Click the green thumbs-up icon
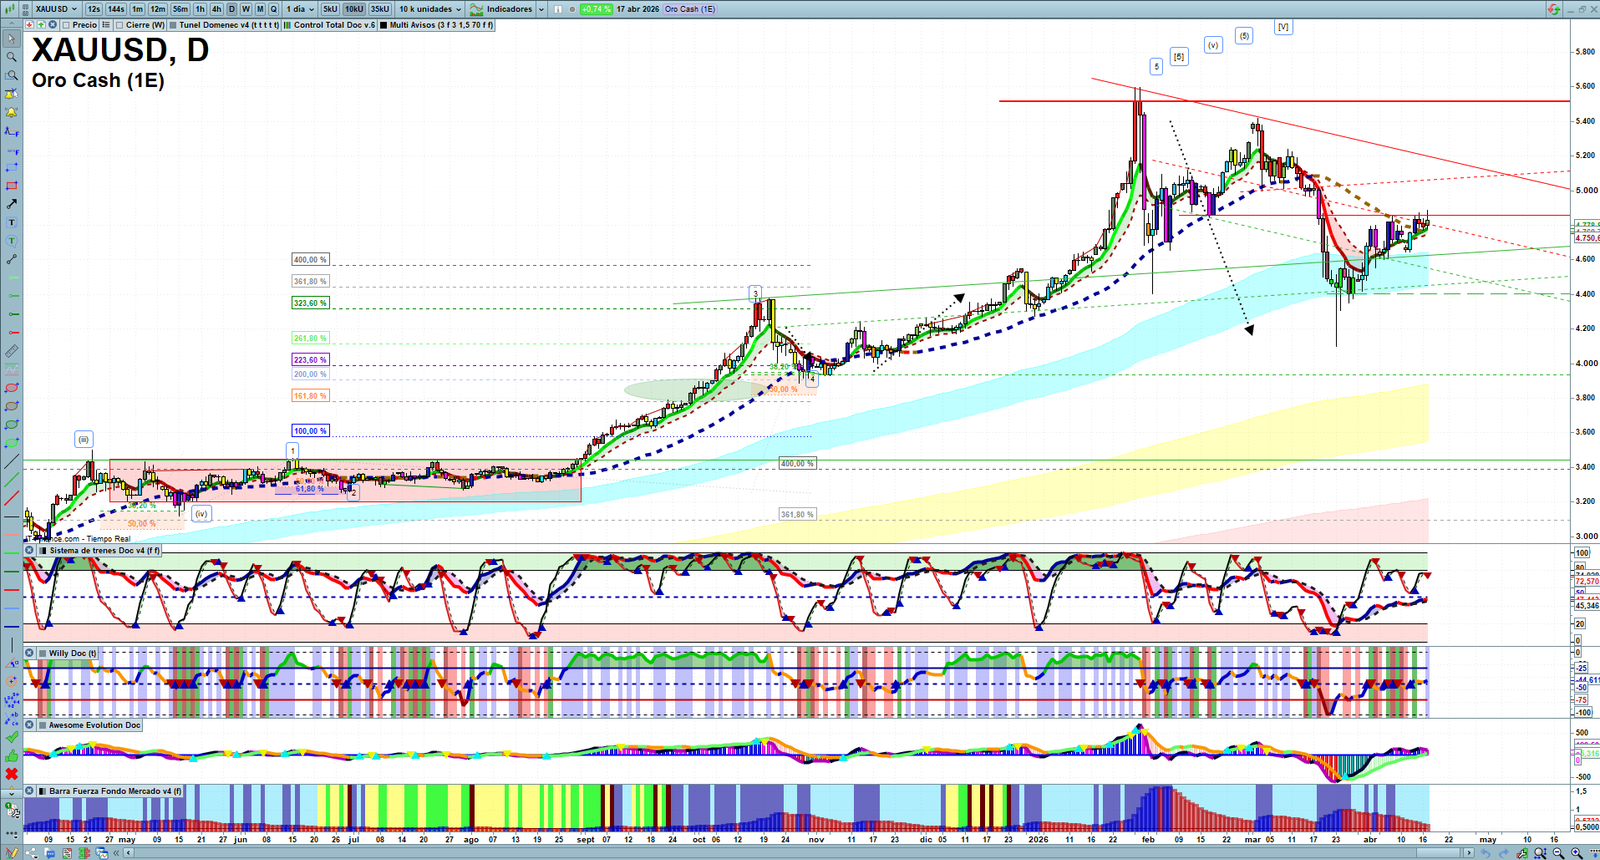 pos(12,755)
